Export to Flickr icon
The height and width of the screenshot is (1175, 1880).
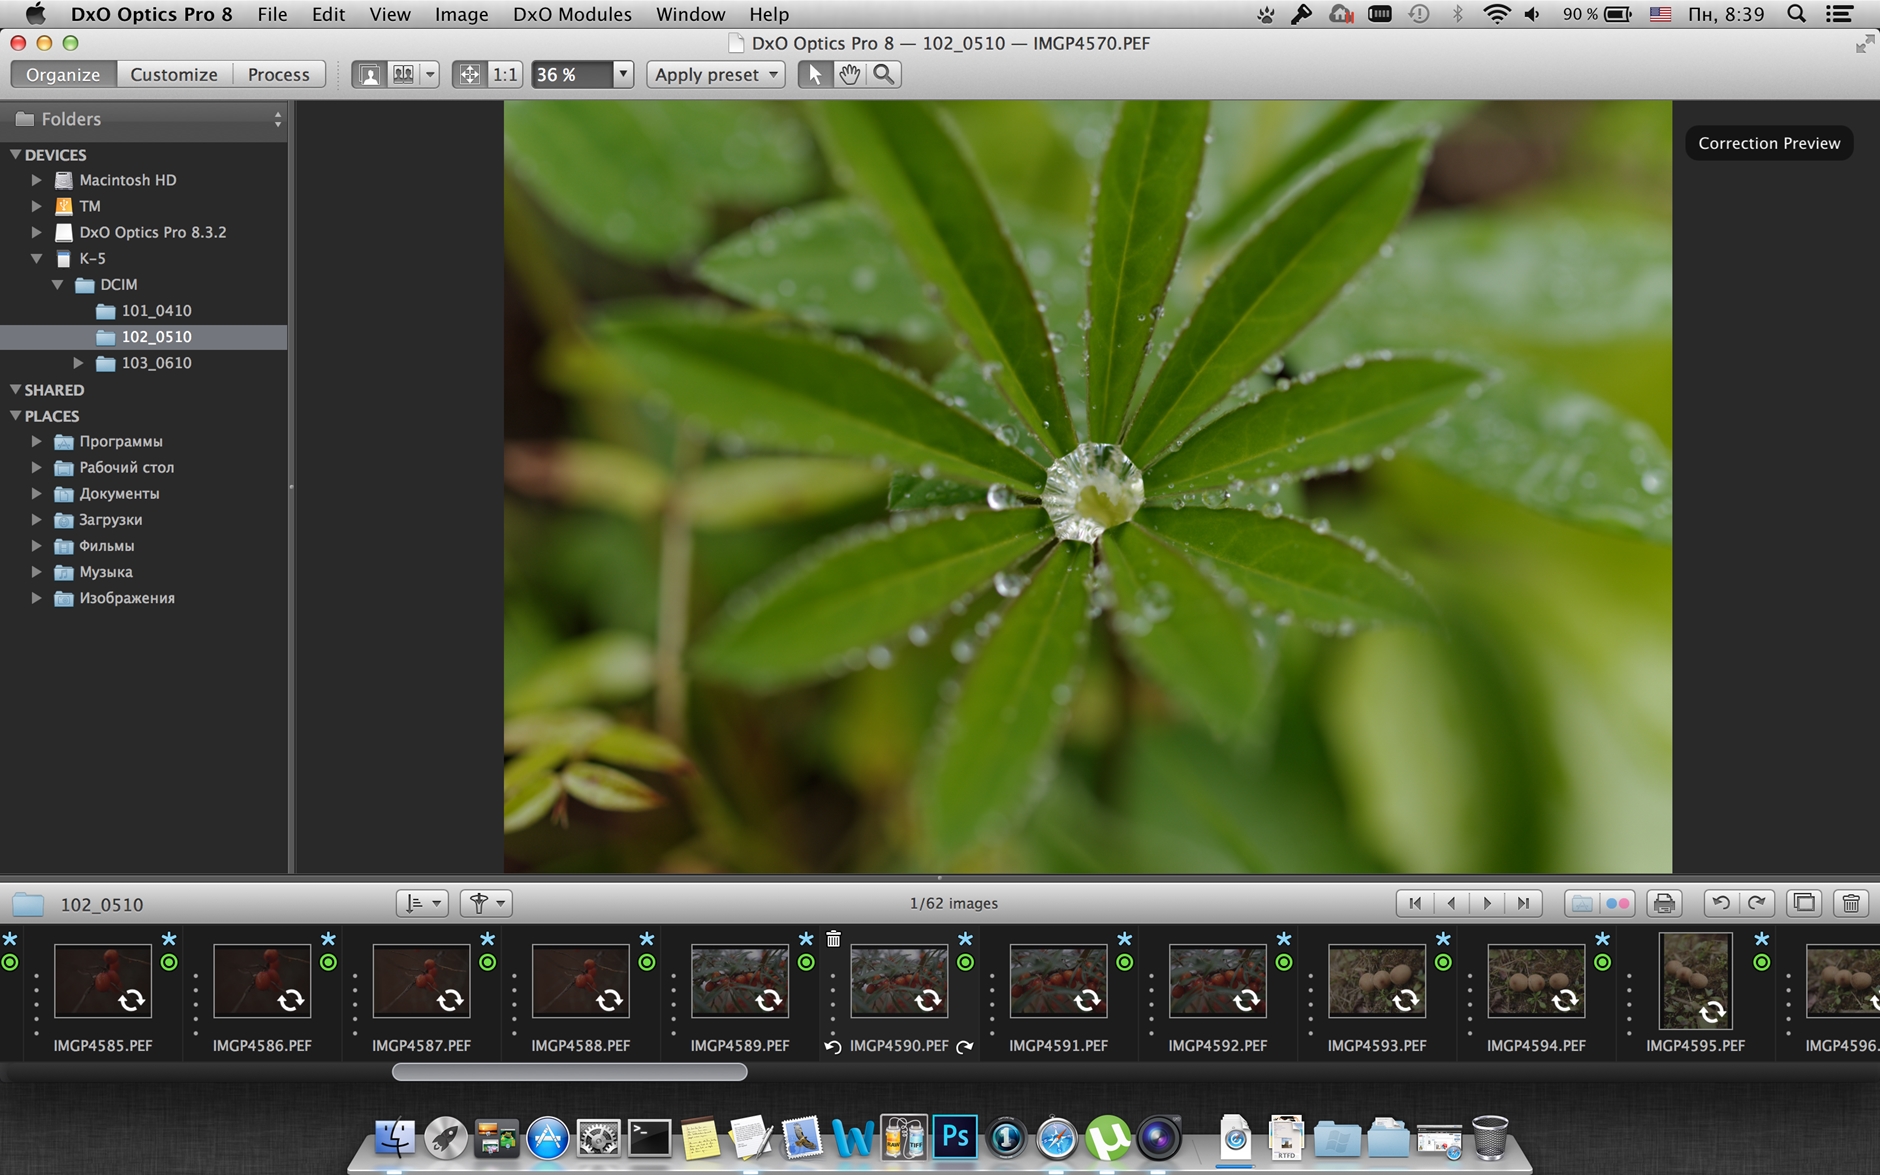[x=1617, y=903]
